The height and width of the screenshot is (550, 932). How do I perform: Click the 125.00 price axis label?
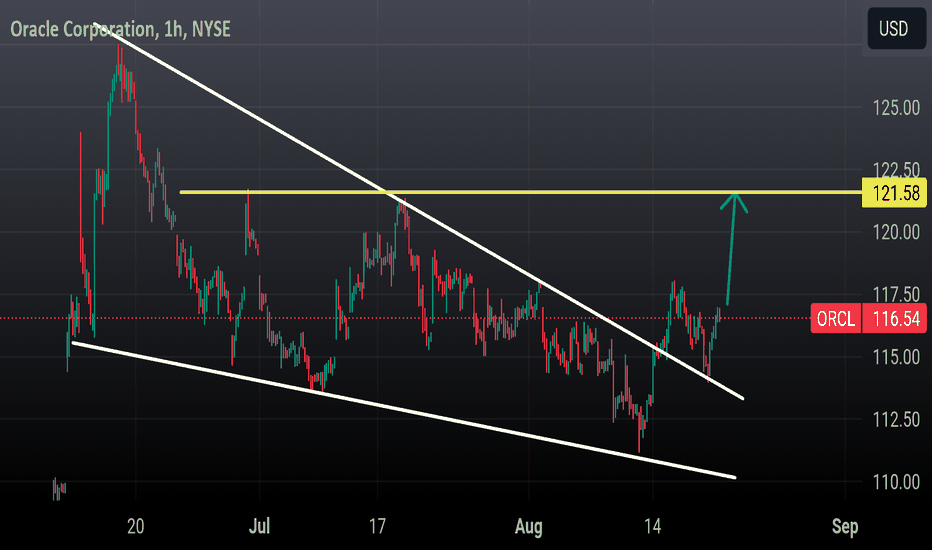(x=896, y=108)
